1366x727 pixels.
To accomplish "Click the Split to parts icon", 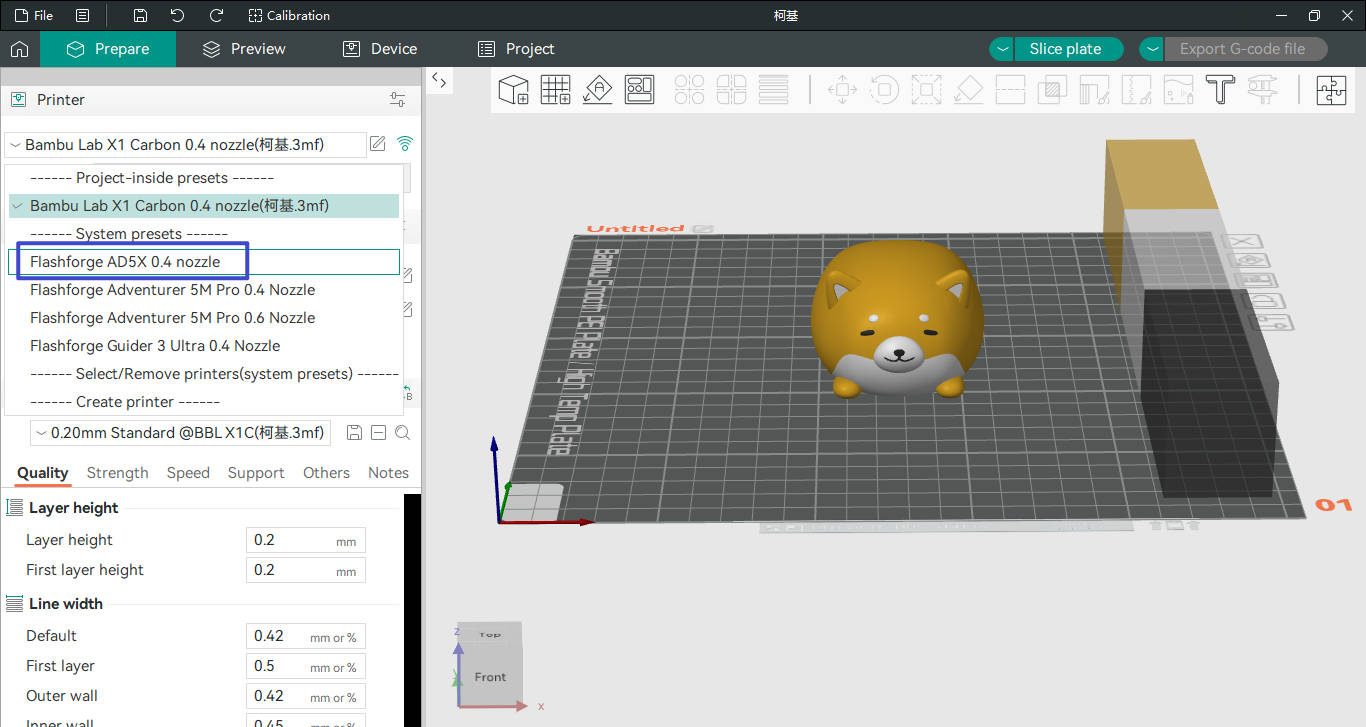I will tap(732, 90).
